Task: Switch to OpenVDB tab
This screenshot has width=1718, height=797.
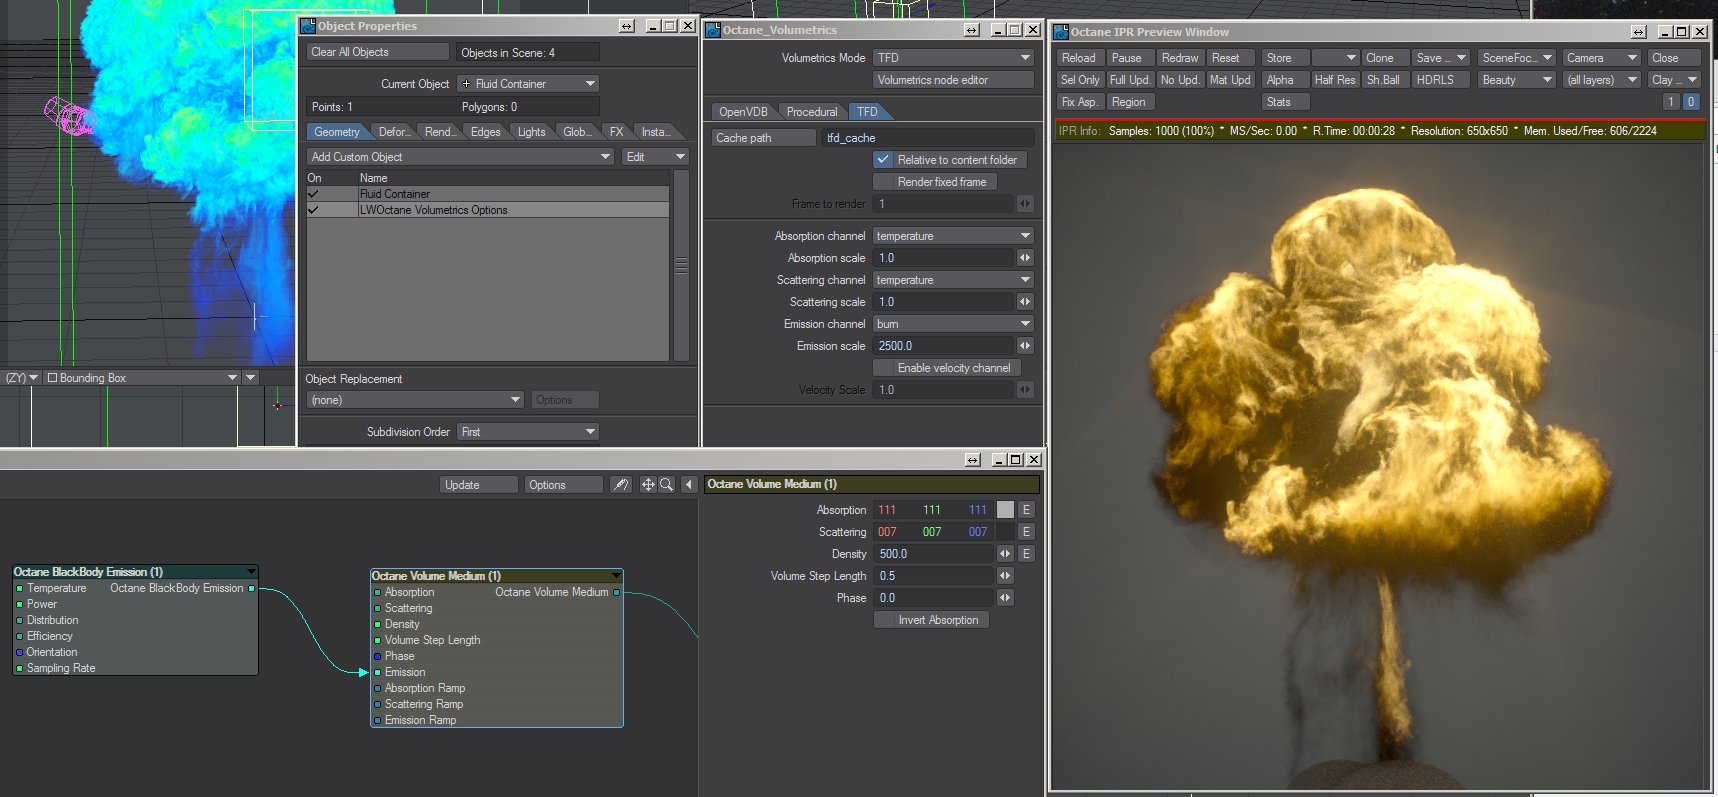Action: click(743, 112)
